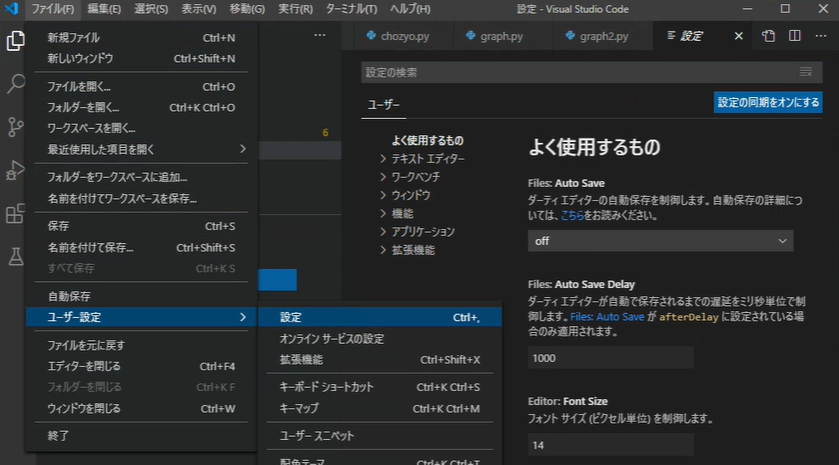Toggle 自動保存 in File menu
839x465 pixels.
pos(141,296)
